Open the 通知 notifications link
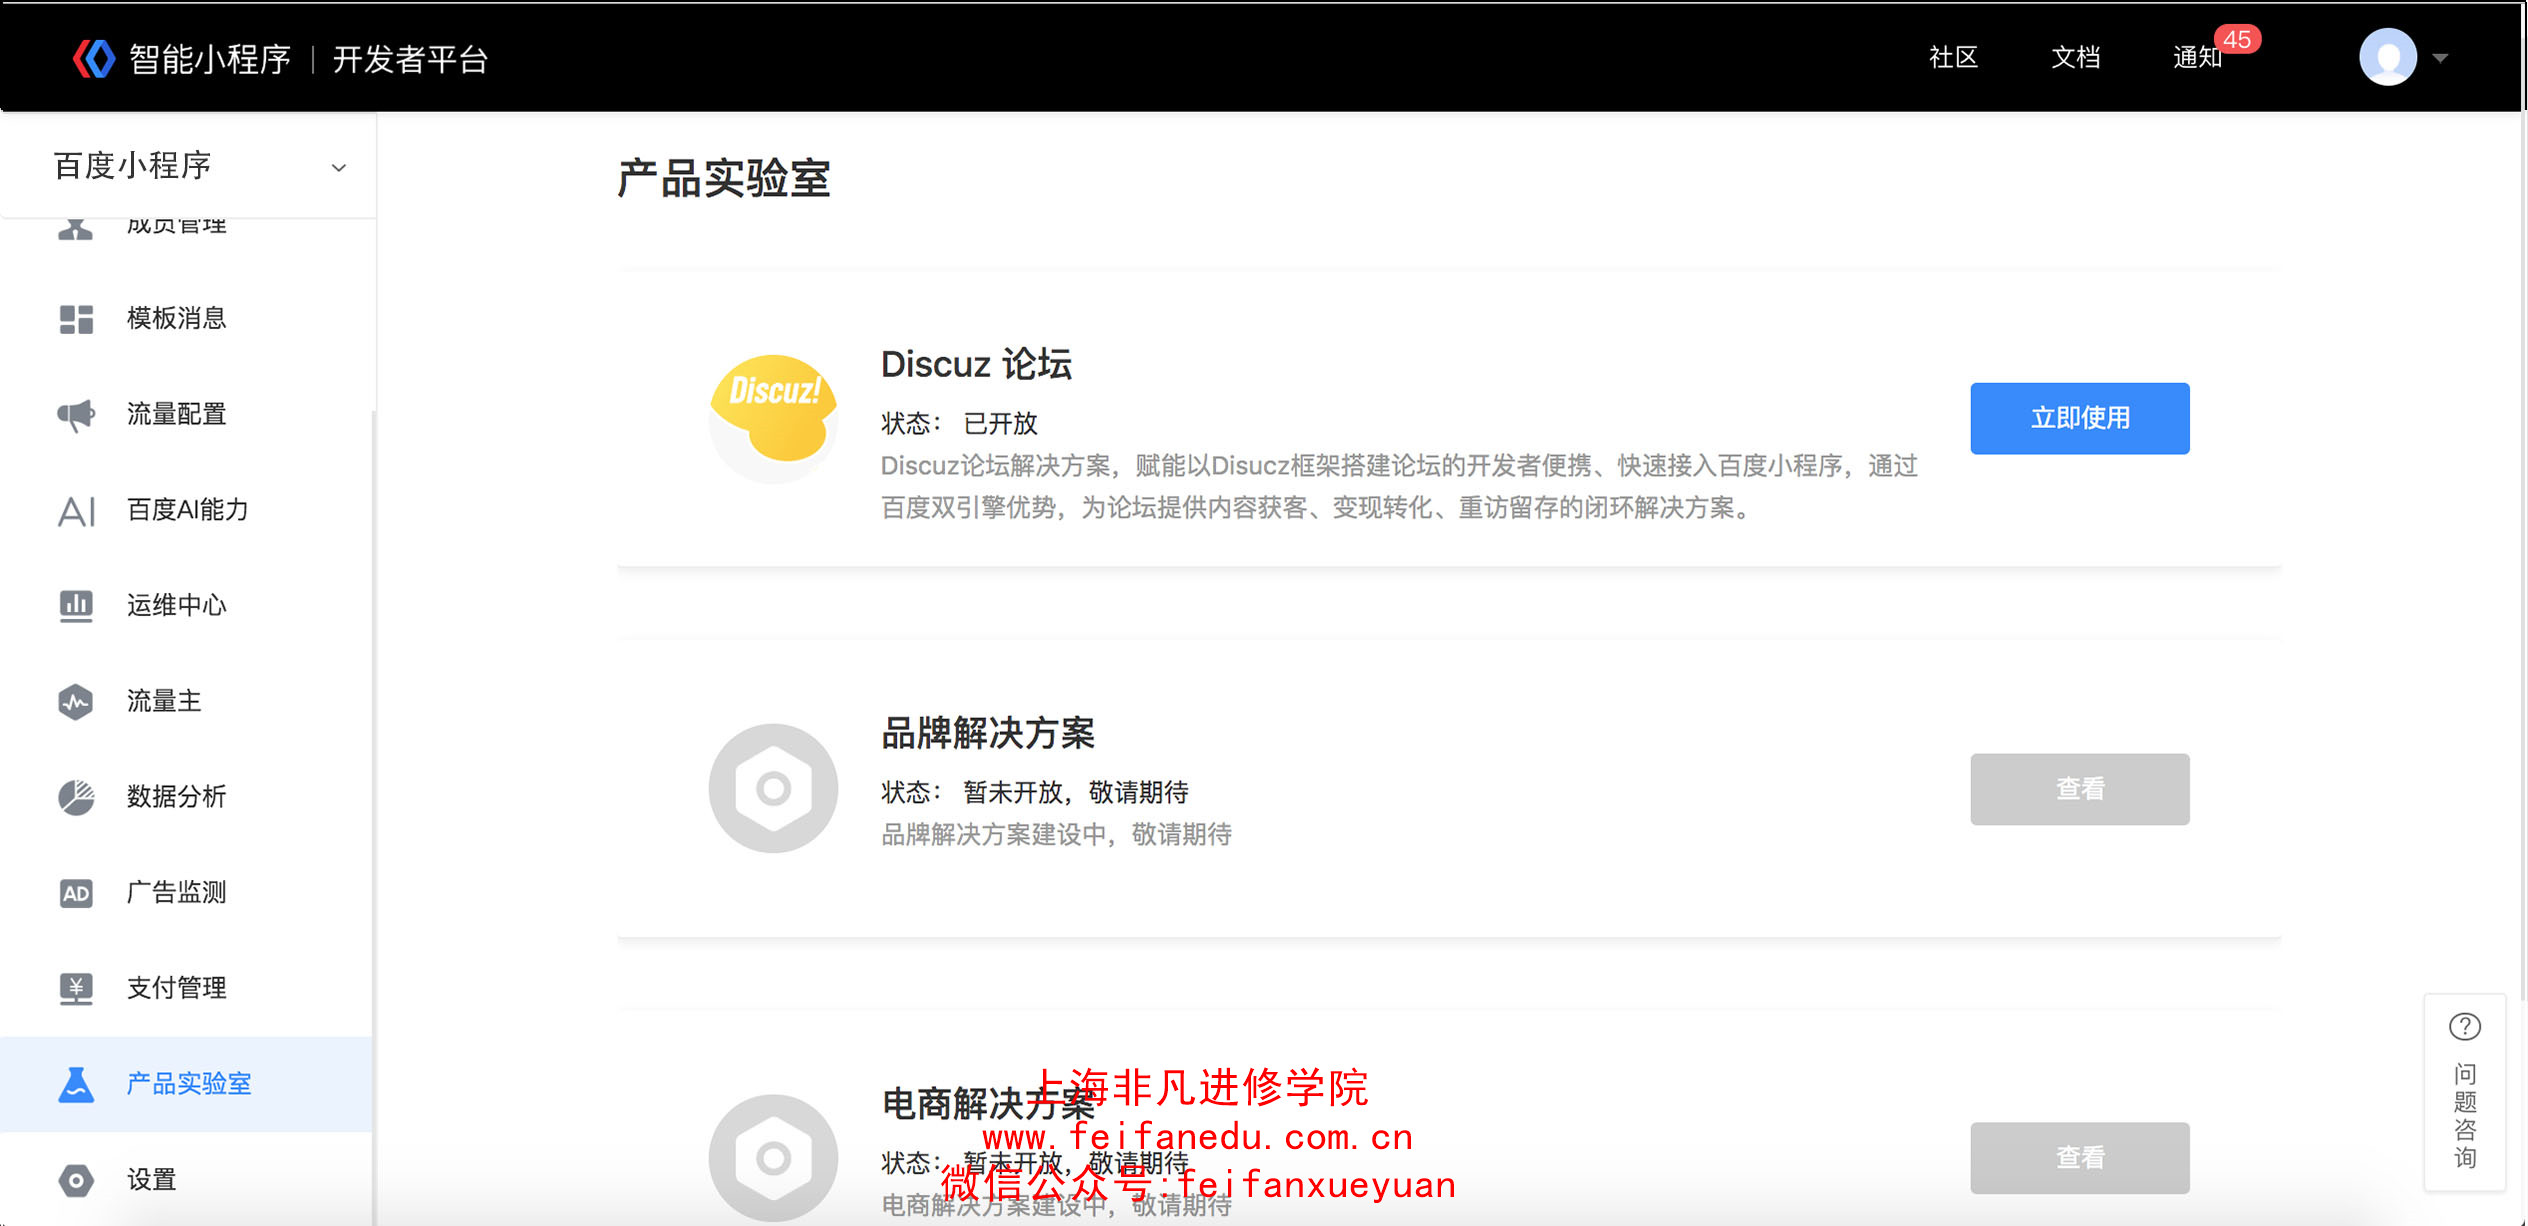The width and height of the screenshot is (2528, 1226). (x=2197, y=58)
